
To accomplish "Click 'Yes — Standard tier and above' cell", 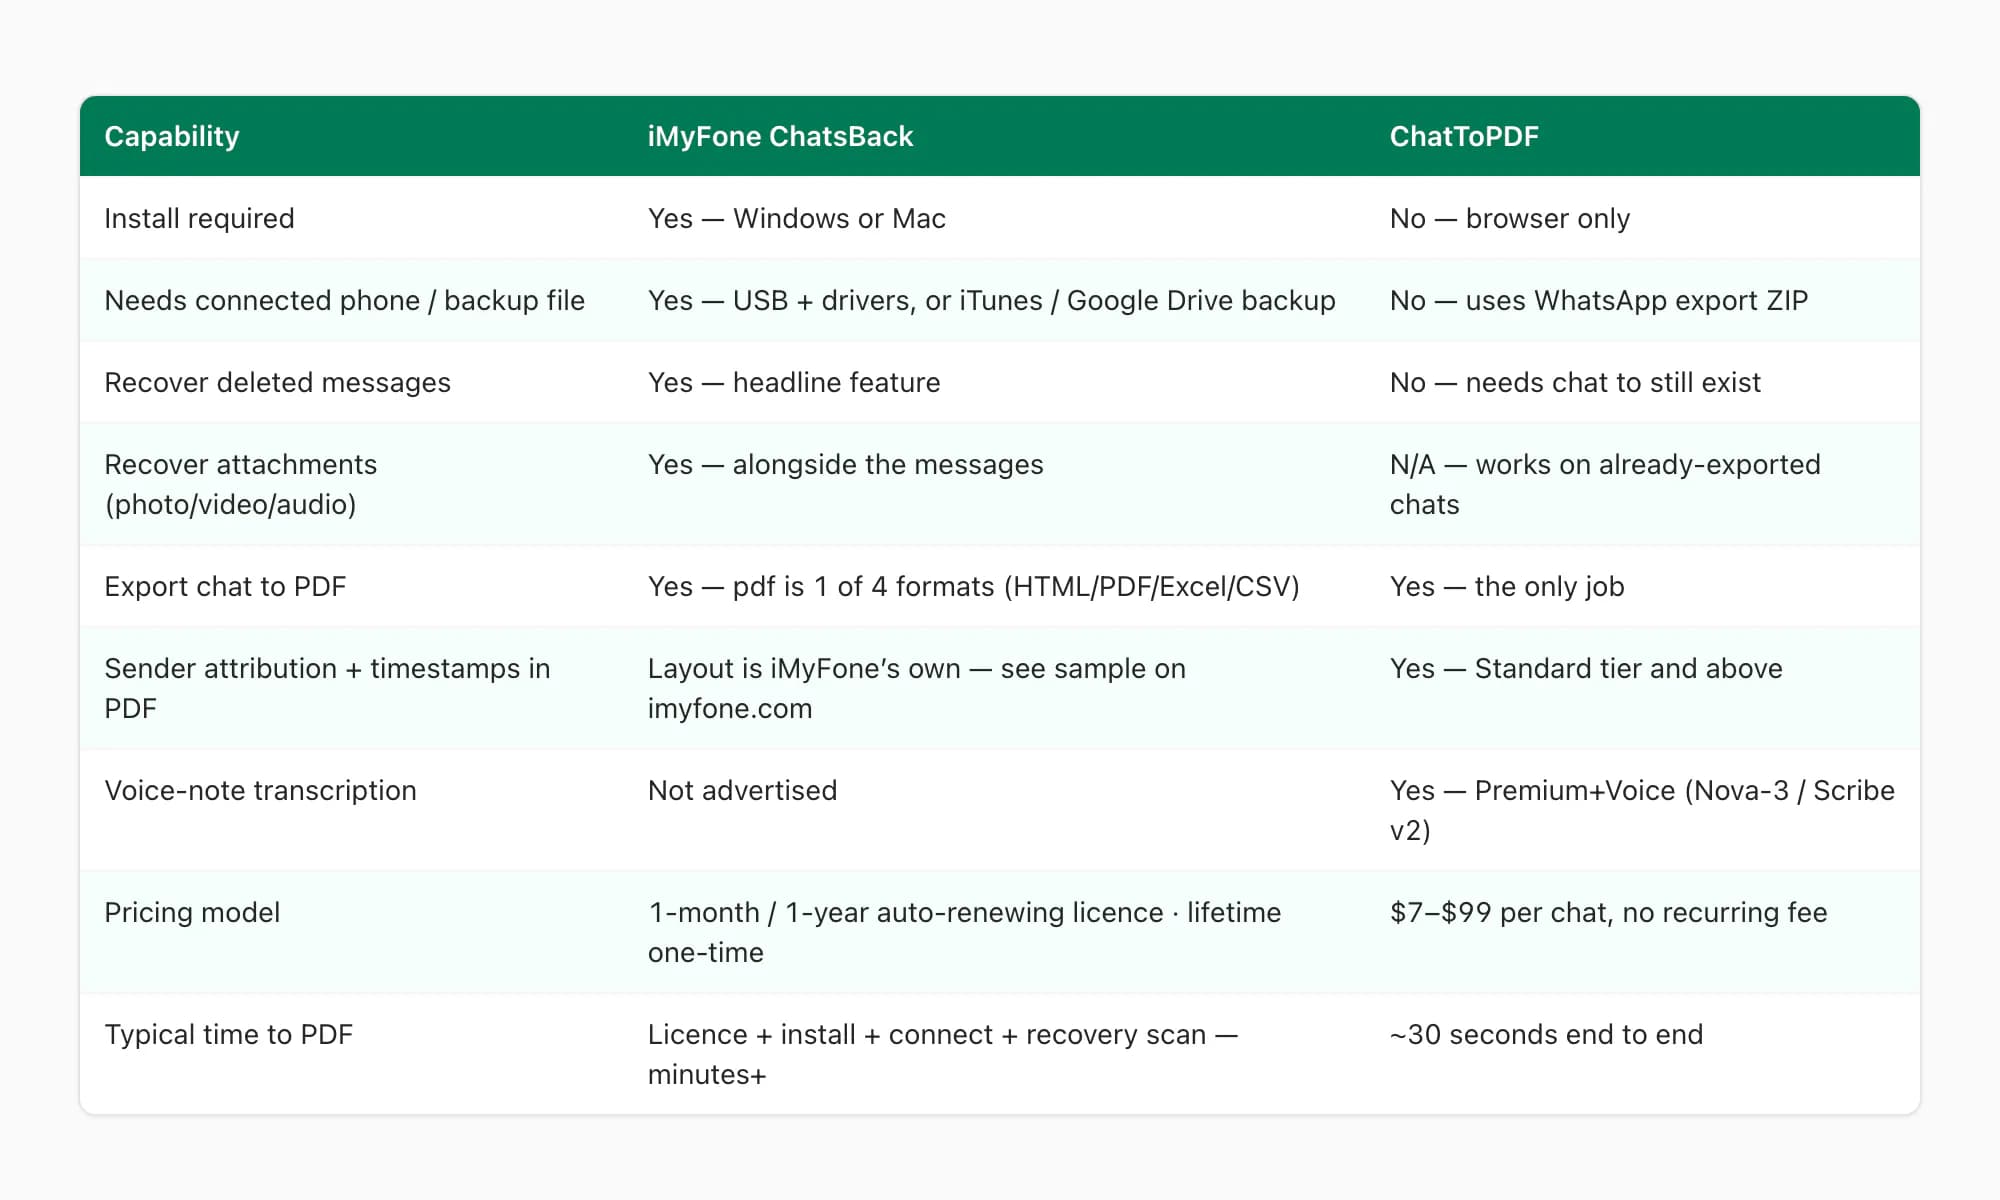I will click(x=1586, y=668).
